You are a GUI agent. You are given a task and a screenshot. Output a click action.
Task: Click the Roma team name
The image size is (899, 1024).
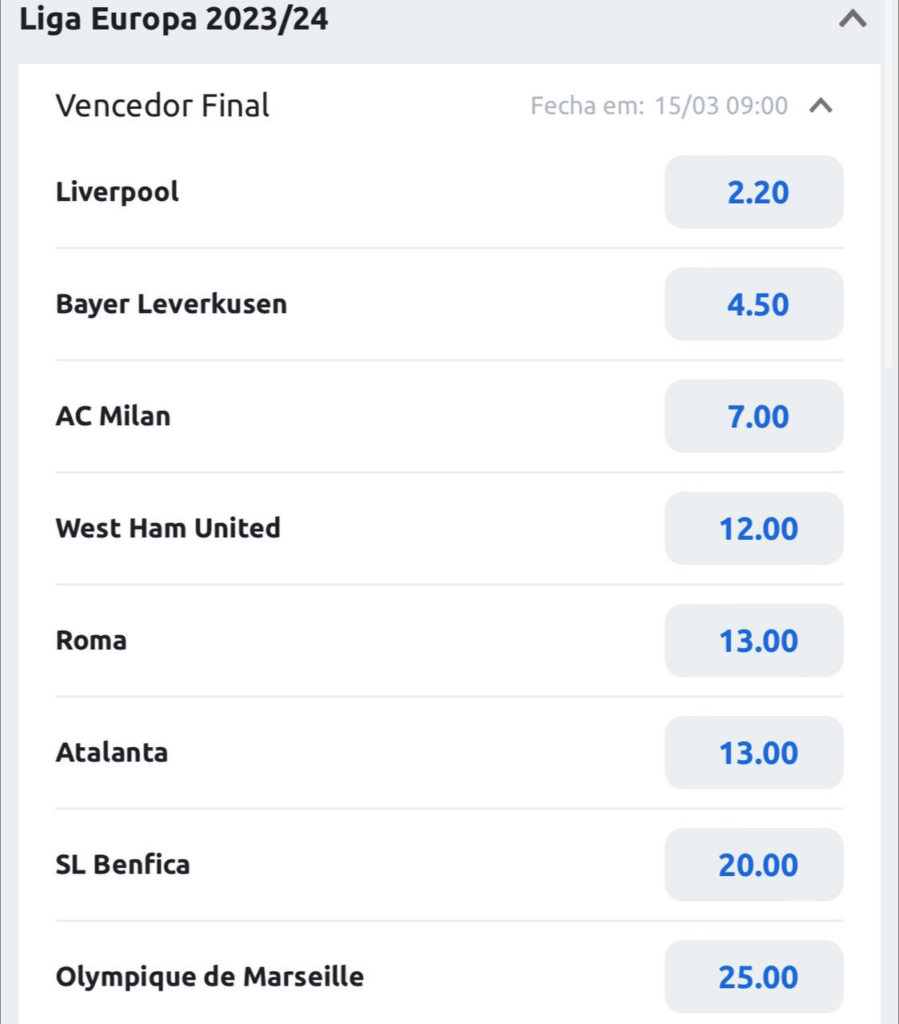(91, 640)
